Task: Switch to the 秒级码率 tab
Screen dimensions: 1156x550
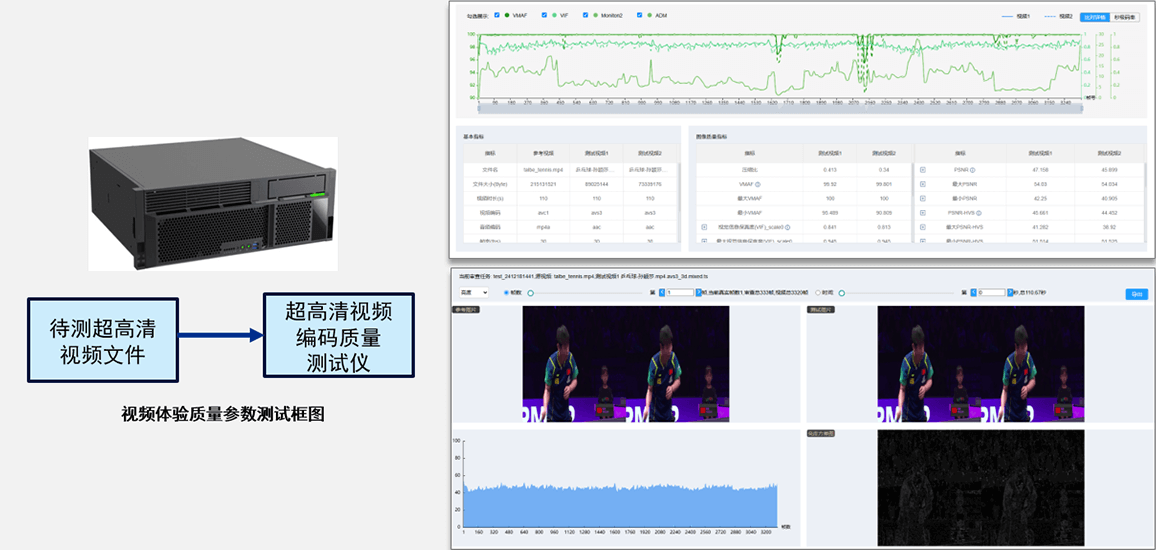Action: (1125, 17)
